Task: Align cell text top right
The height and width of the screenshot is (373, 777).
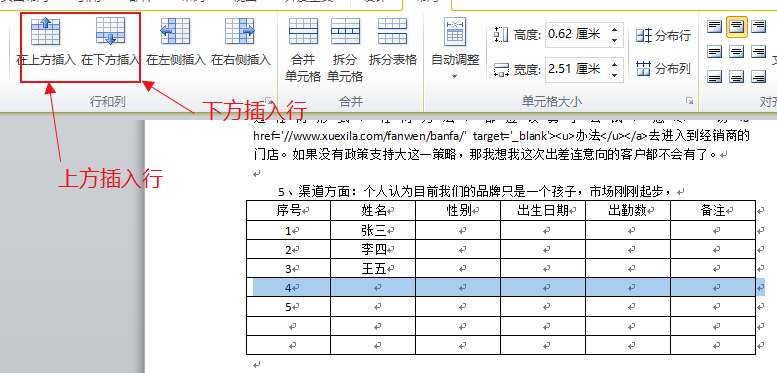Action: pyautogui.click(x=758, y=26)
